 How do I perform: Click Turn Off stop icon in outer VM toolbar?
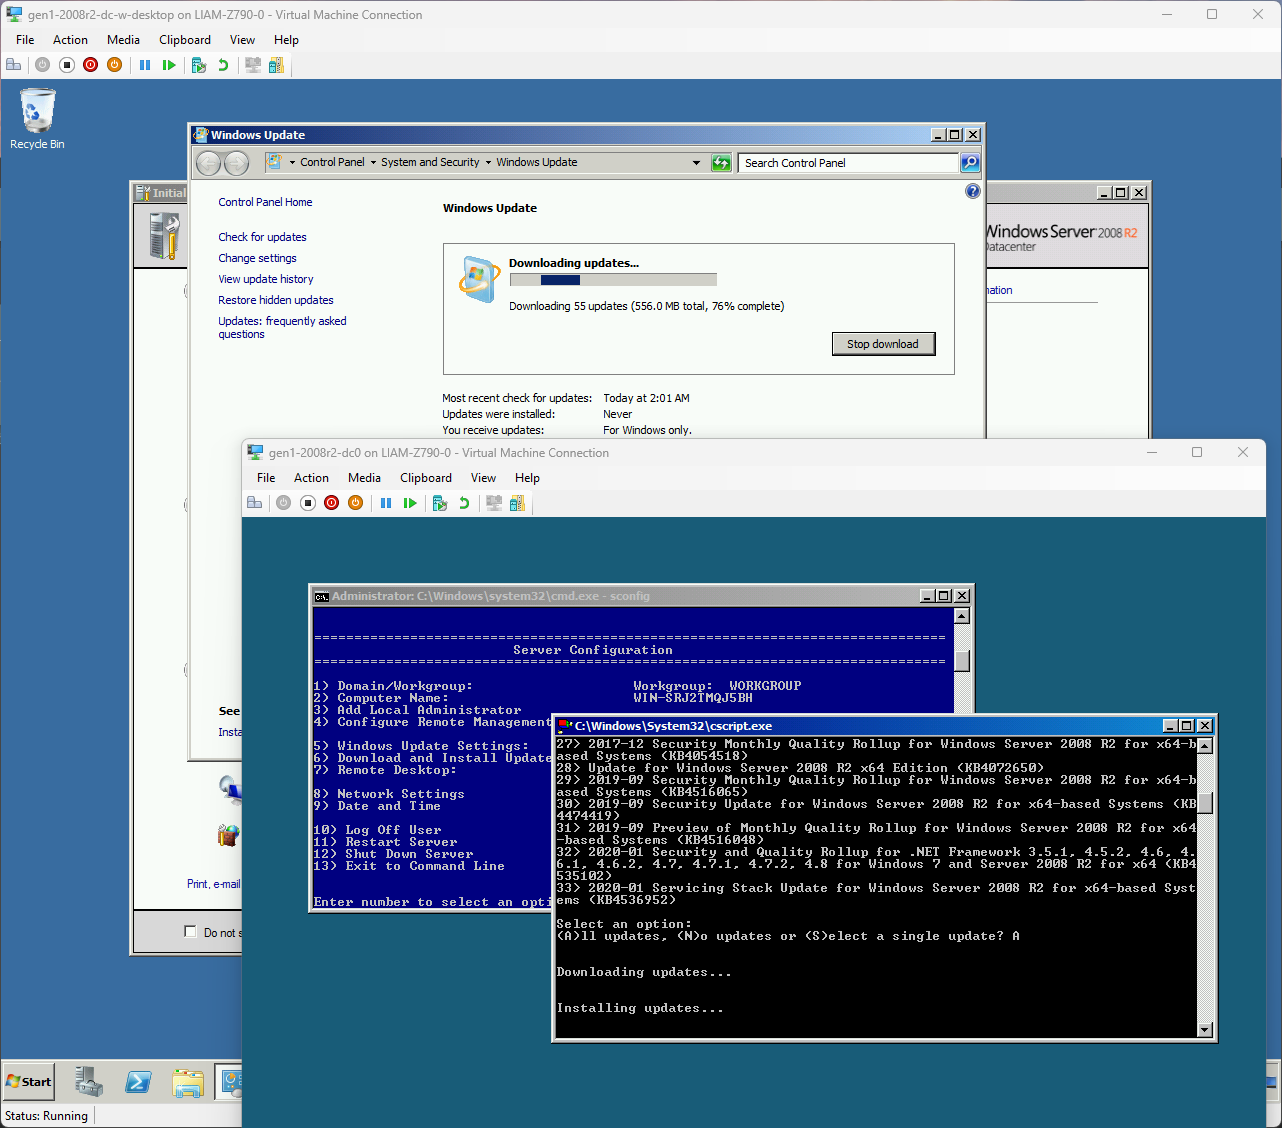[67, 65]
